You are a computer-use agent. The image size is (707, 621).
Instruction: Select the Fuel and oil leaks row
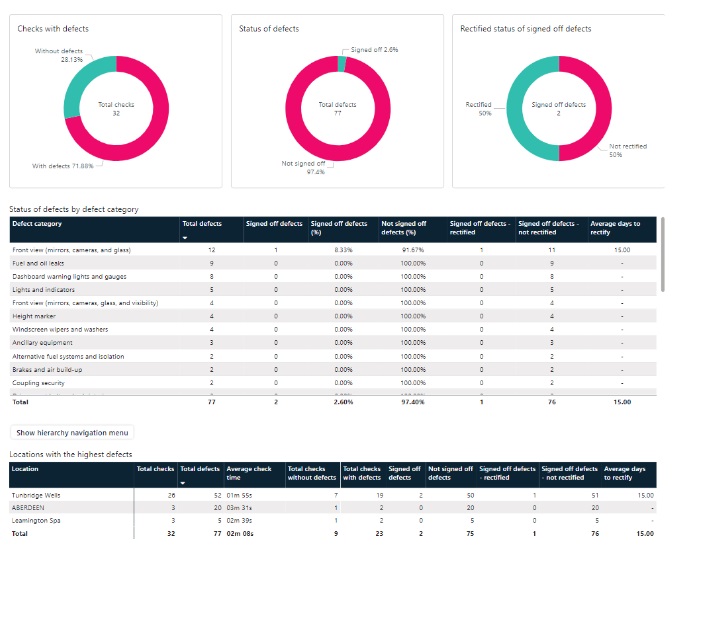click(x=333, y=263)
